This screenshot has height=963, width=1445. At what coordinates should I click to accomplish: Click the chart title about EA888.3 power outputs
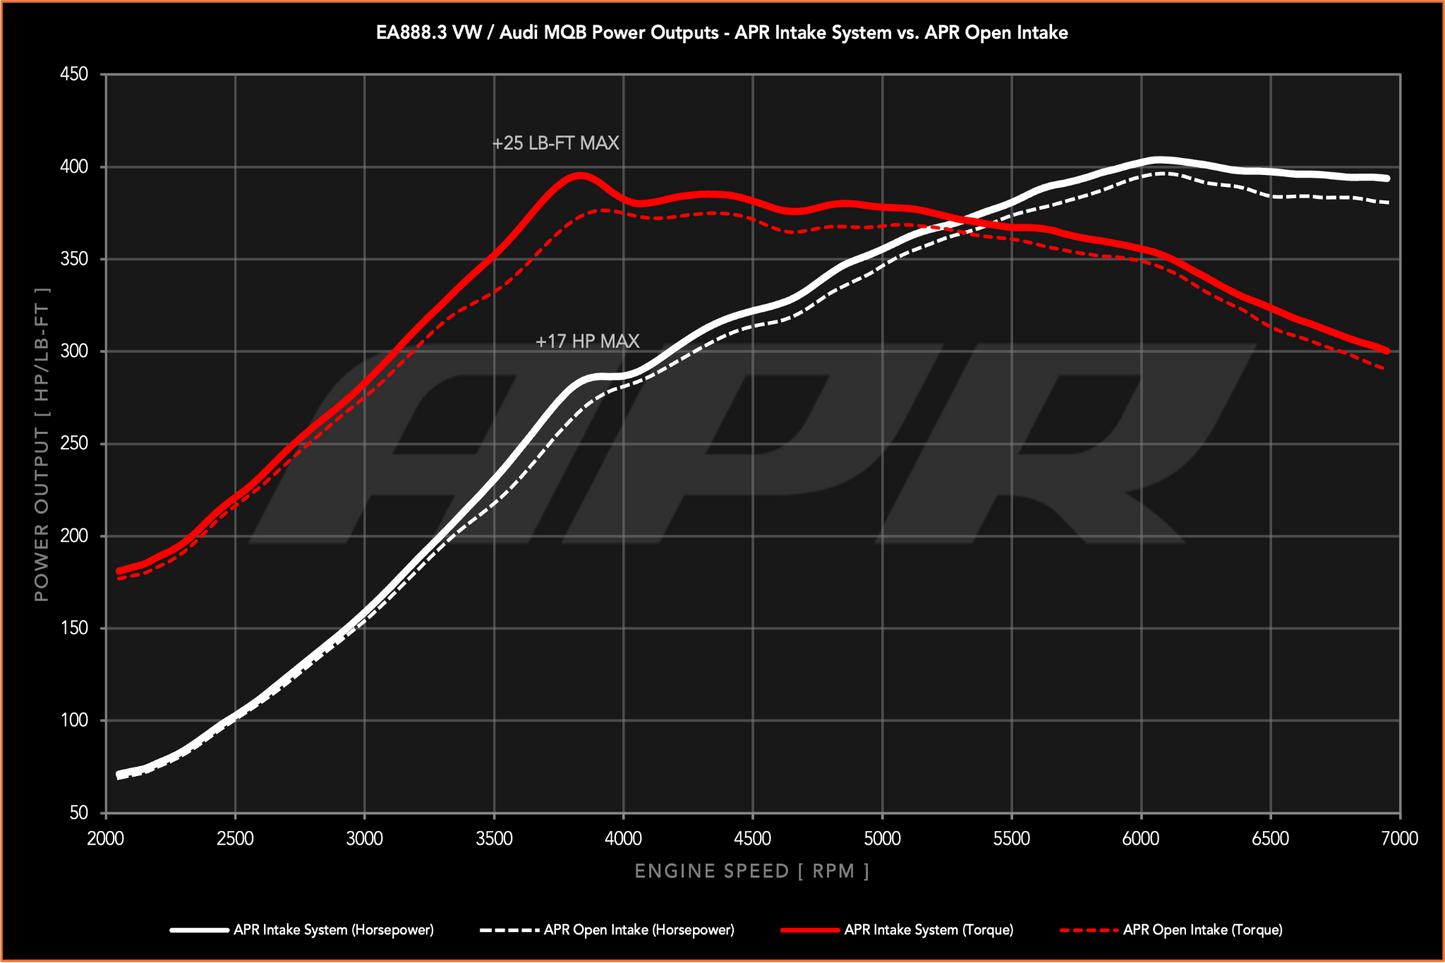pos(722,33)
